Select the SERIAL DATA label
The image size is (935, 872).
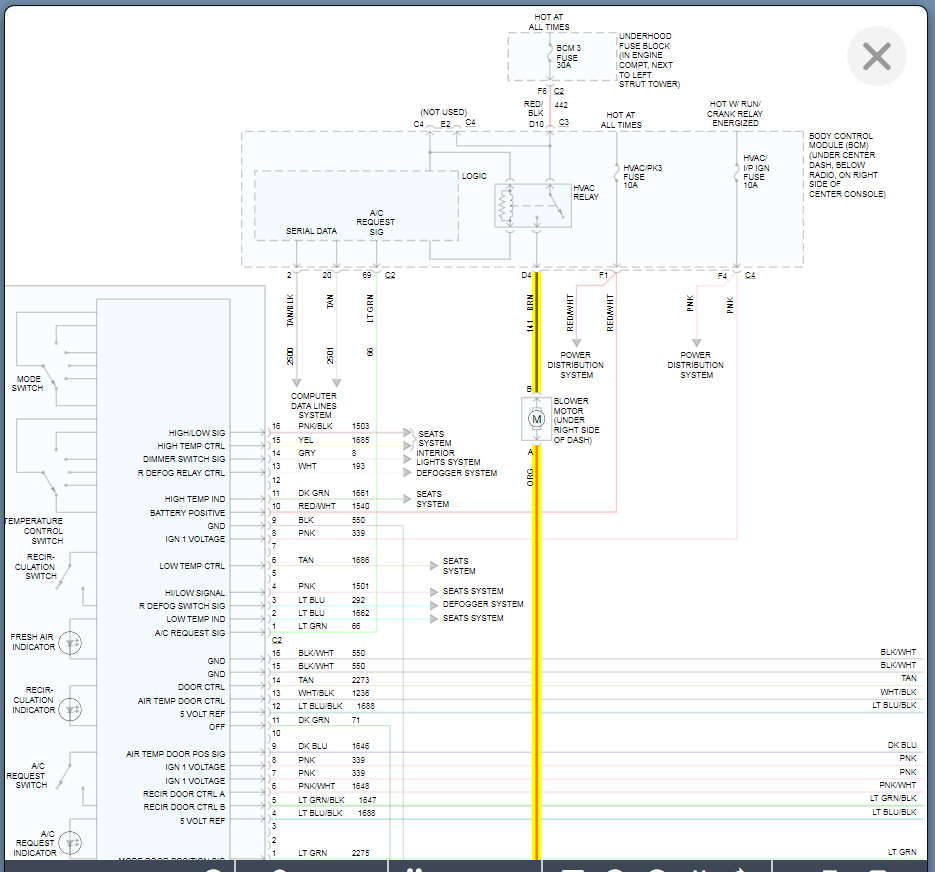tap(311, 231)
